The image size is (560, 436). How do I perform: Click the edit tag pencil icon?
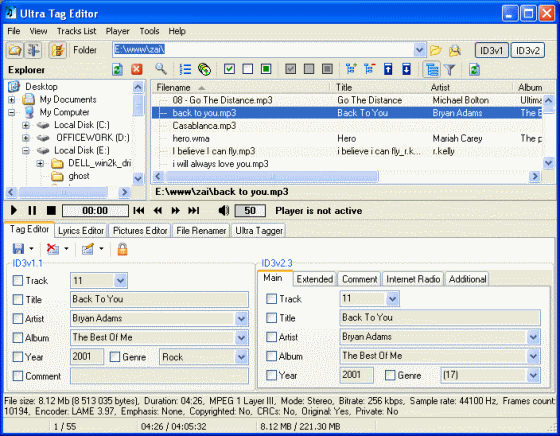click(x=88, y=249)
